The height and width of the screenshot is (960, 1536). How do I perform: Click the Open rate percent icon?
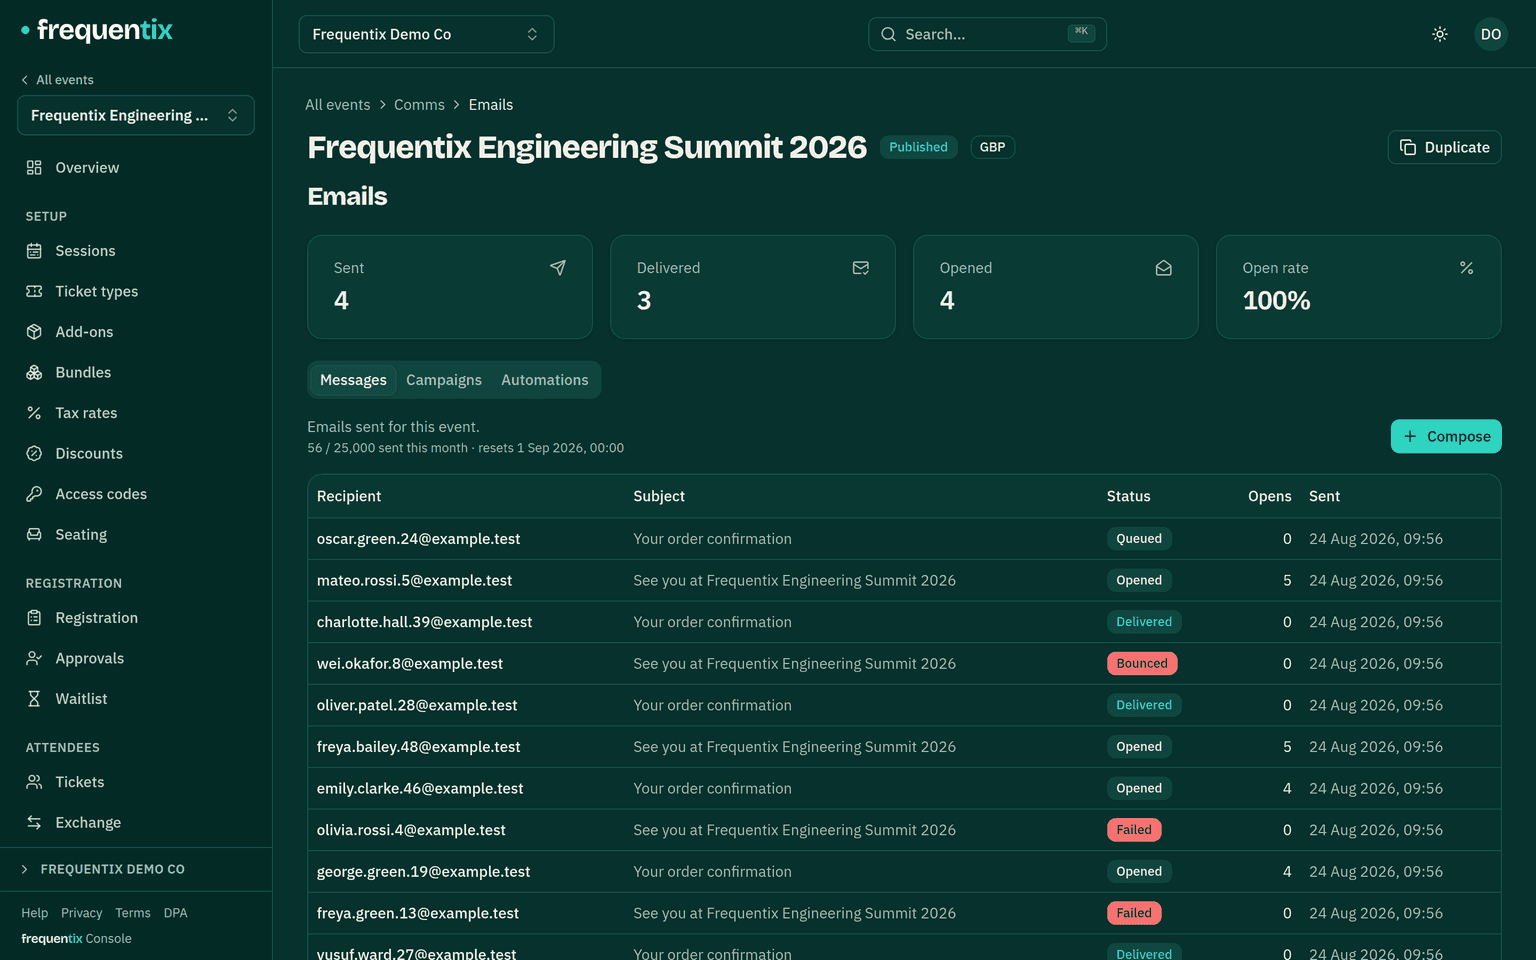(1467, 268)
